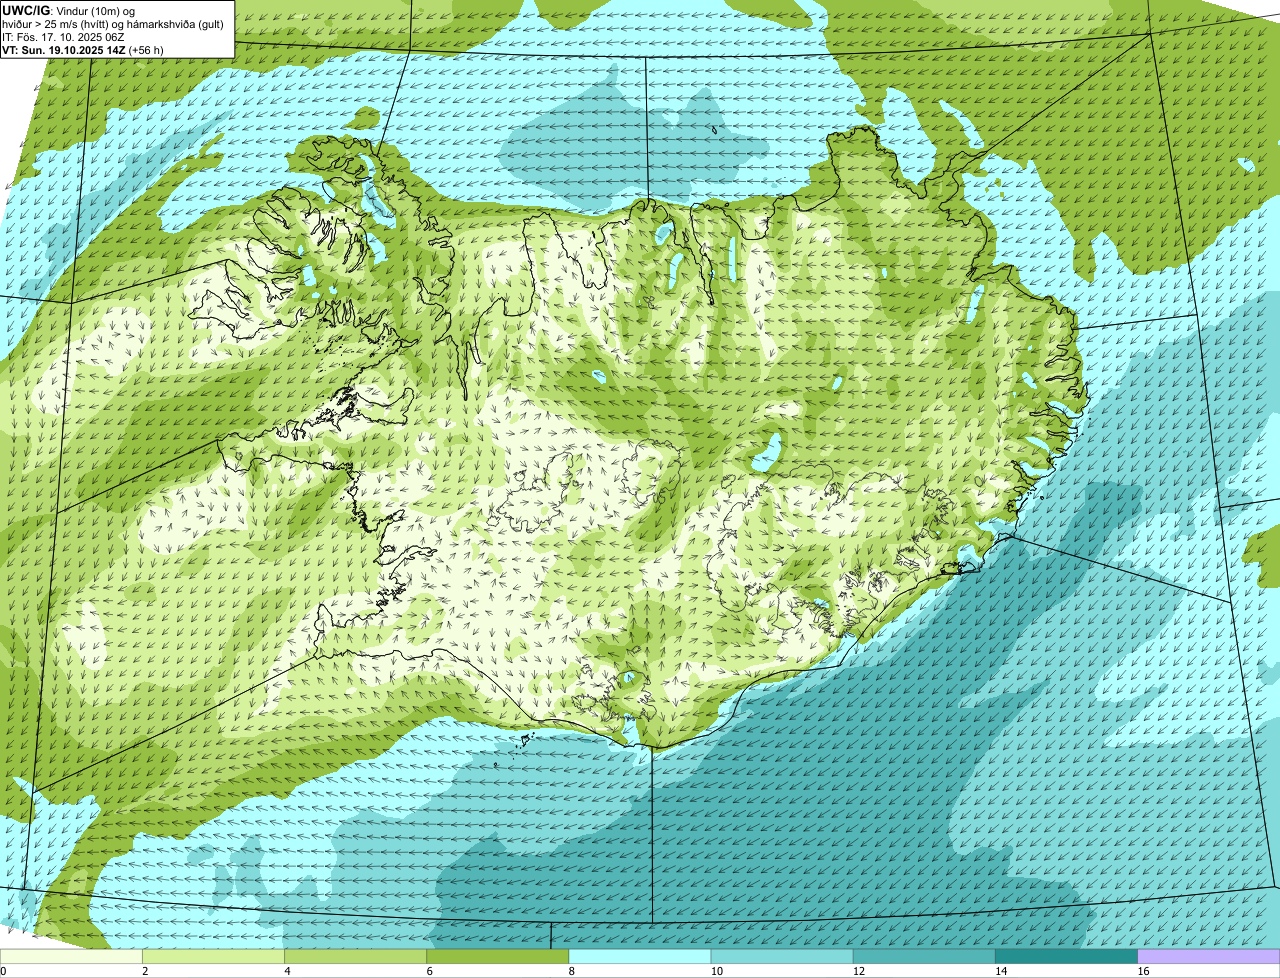
Task: Select the dark teal 14–16 m/s legend swatch
Action: tap(1066, 956)
